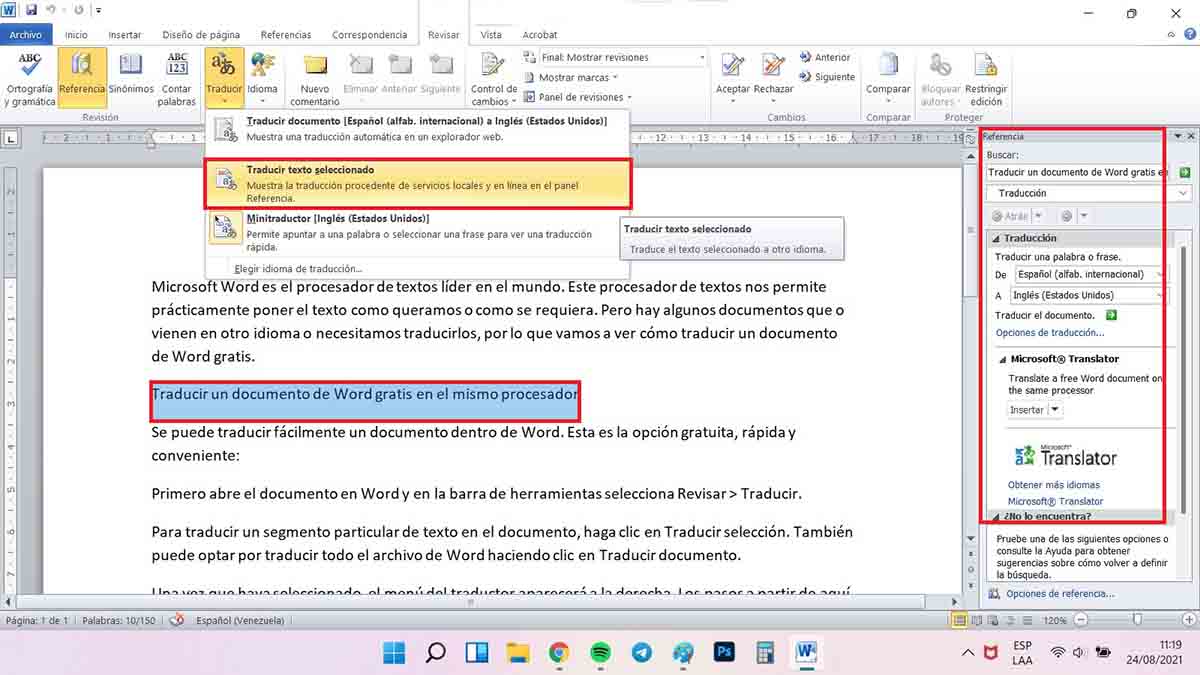Open the Archivo tab
The height and width of the screenshot is (675, 1200).
(x=26, y=34)
